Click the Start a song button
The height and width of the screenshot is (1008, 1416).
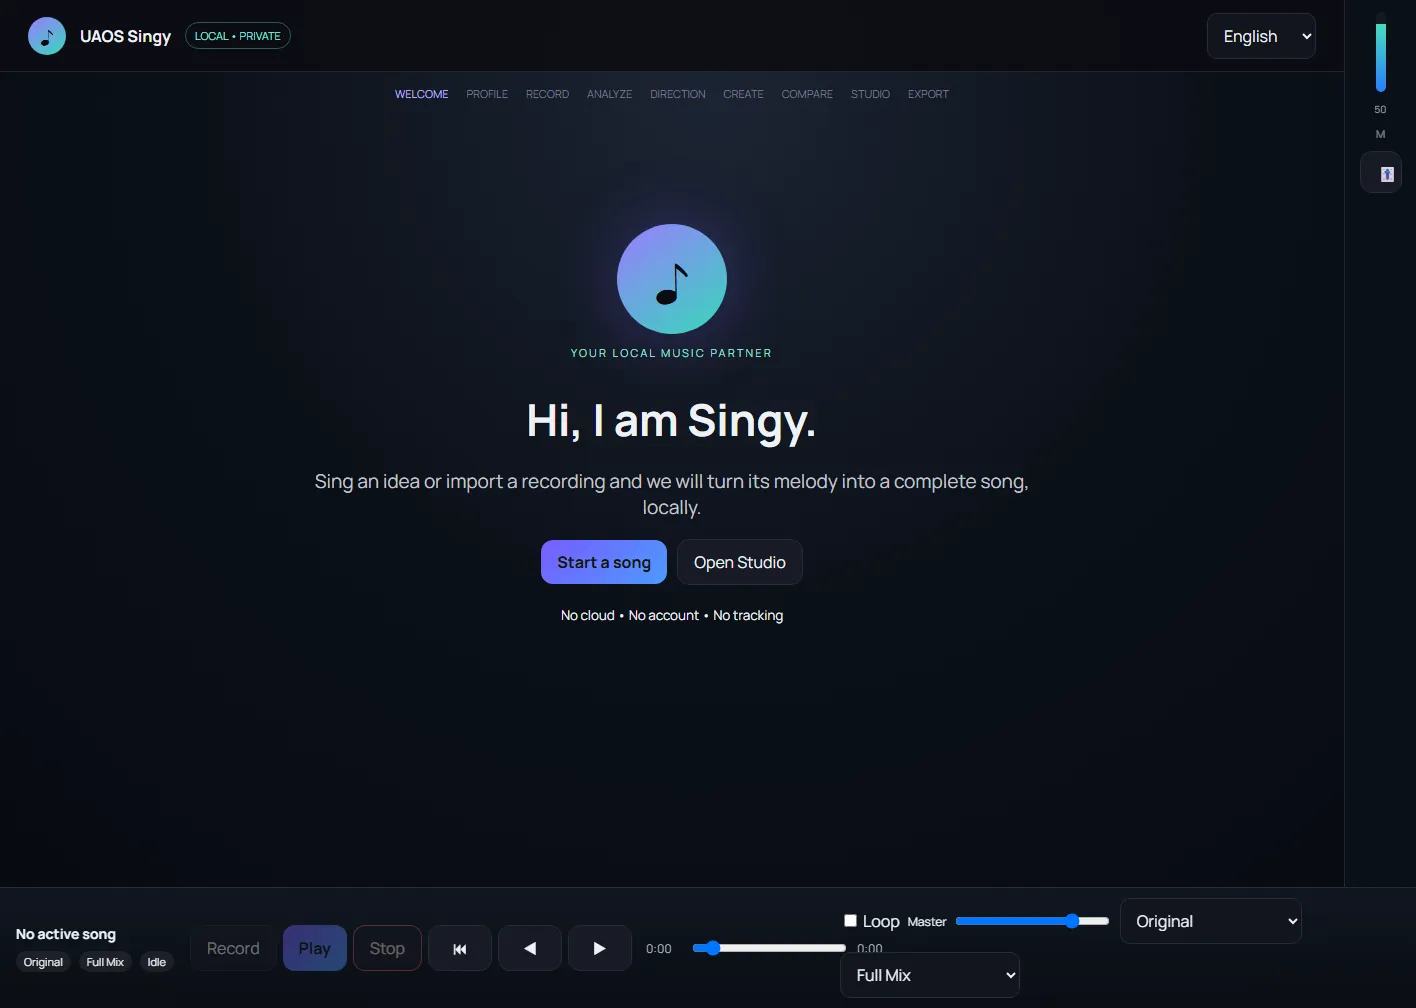pyautogui.click(x=604, y=562)
